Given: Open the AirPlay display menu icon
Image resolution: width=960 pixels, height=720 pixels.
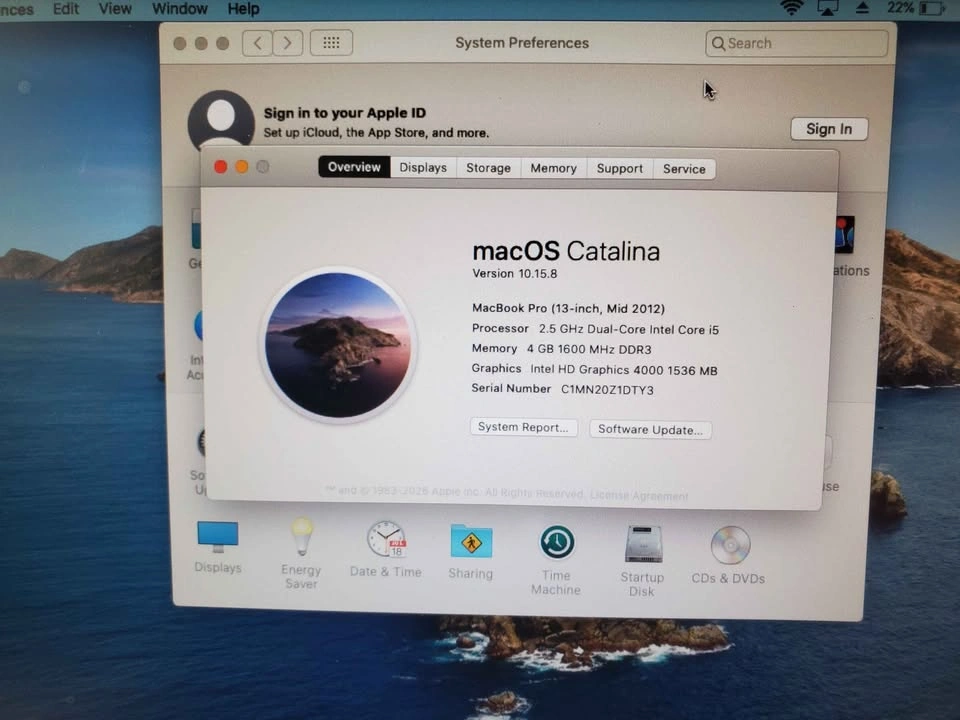Looking at the screenshot, I should [827, 8].
